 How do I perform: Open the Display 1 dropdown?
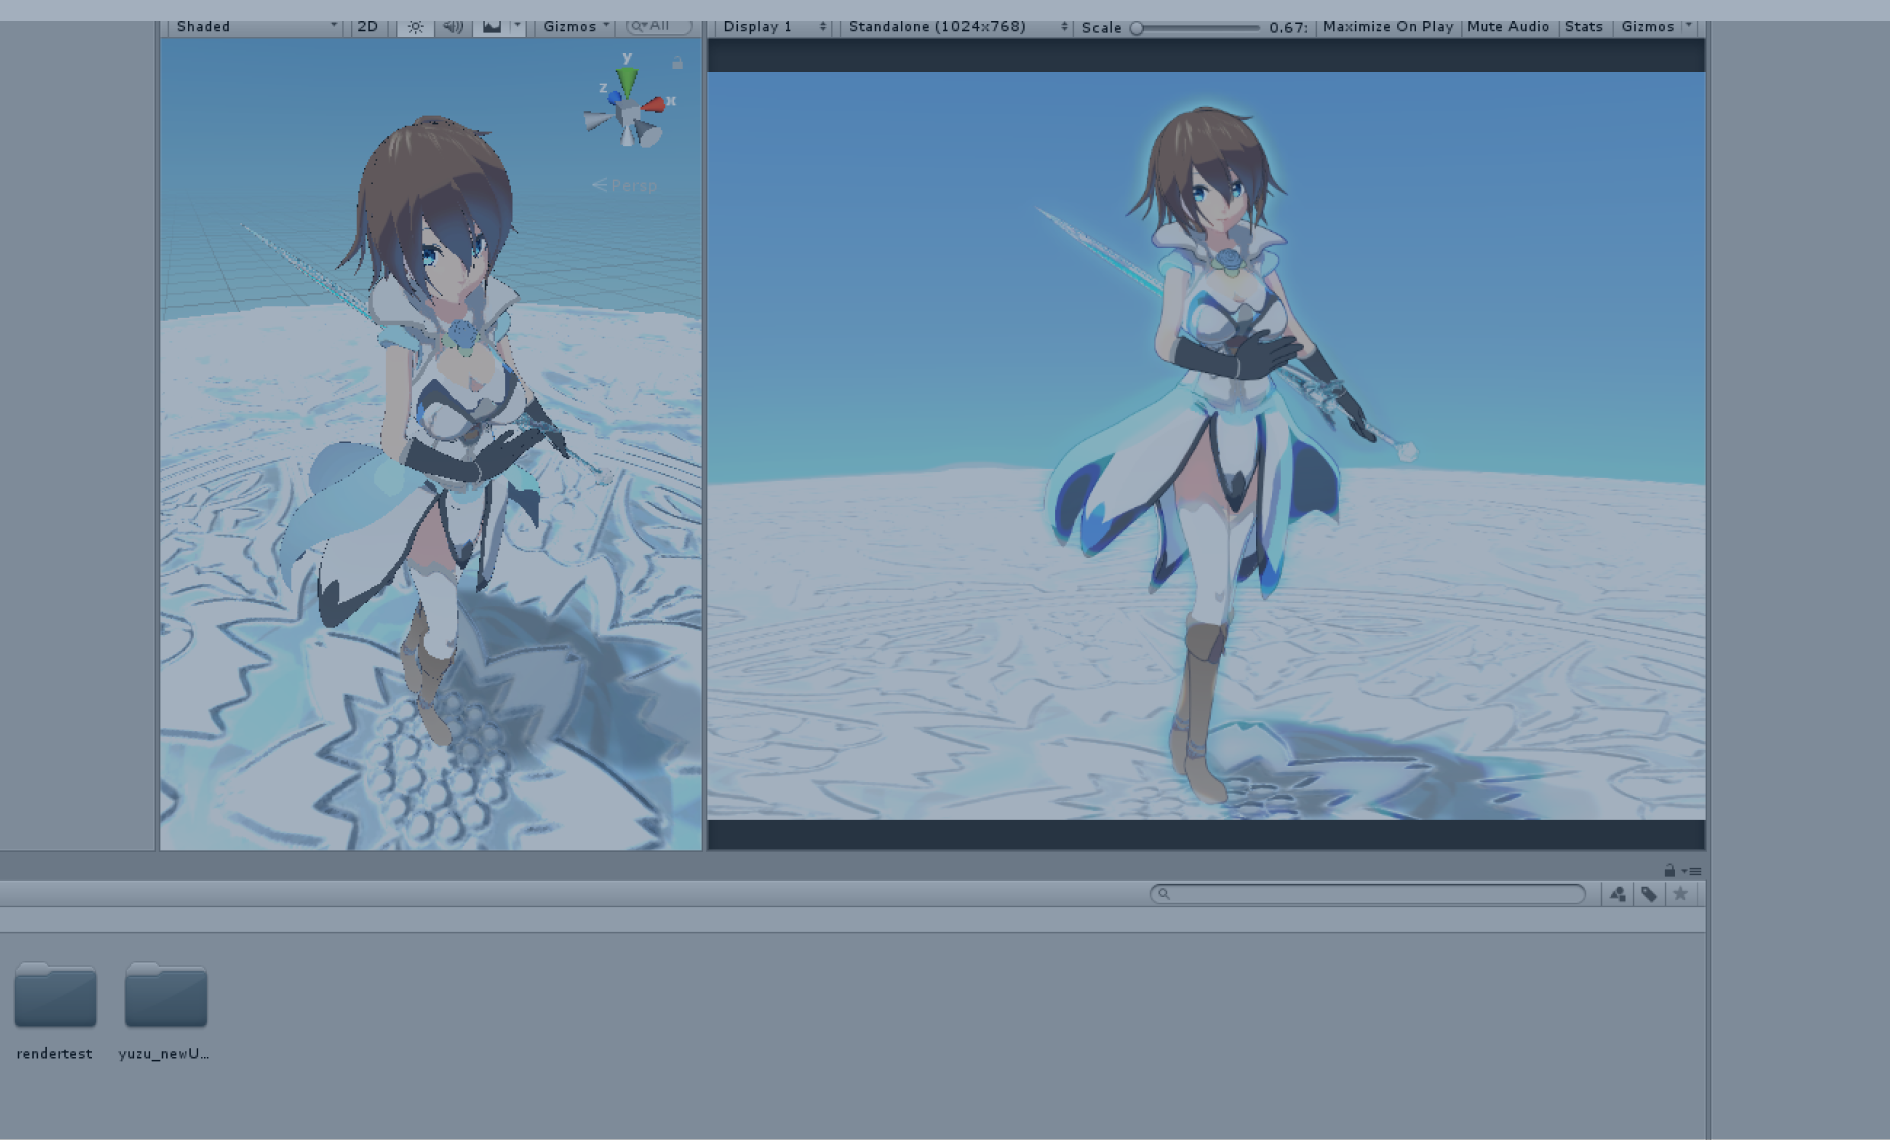tap(773, 27)
